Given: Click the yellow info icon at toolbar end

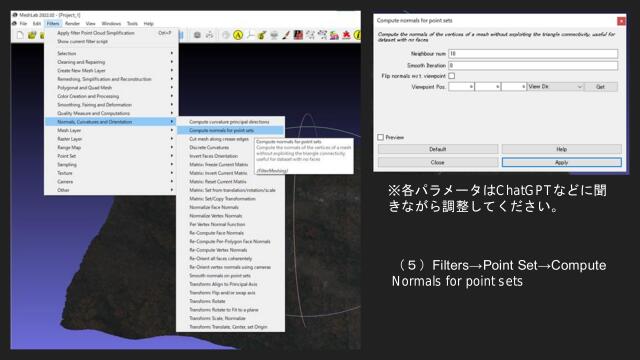Looking at the screenshot, I should (357, 35).
